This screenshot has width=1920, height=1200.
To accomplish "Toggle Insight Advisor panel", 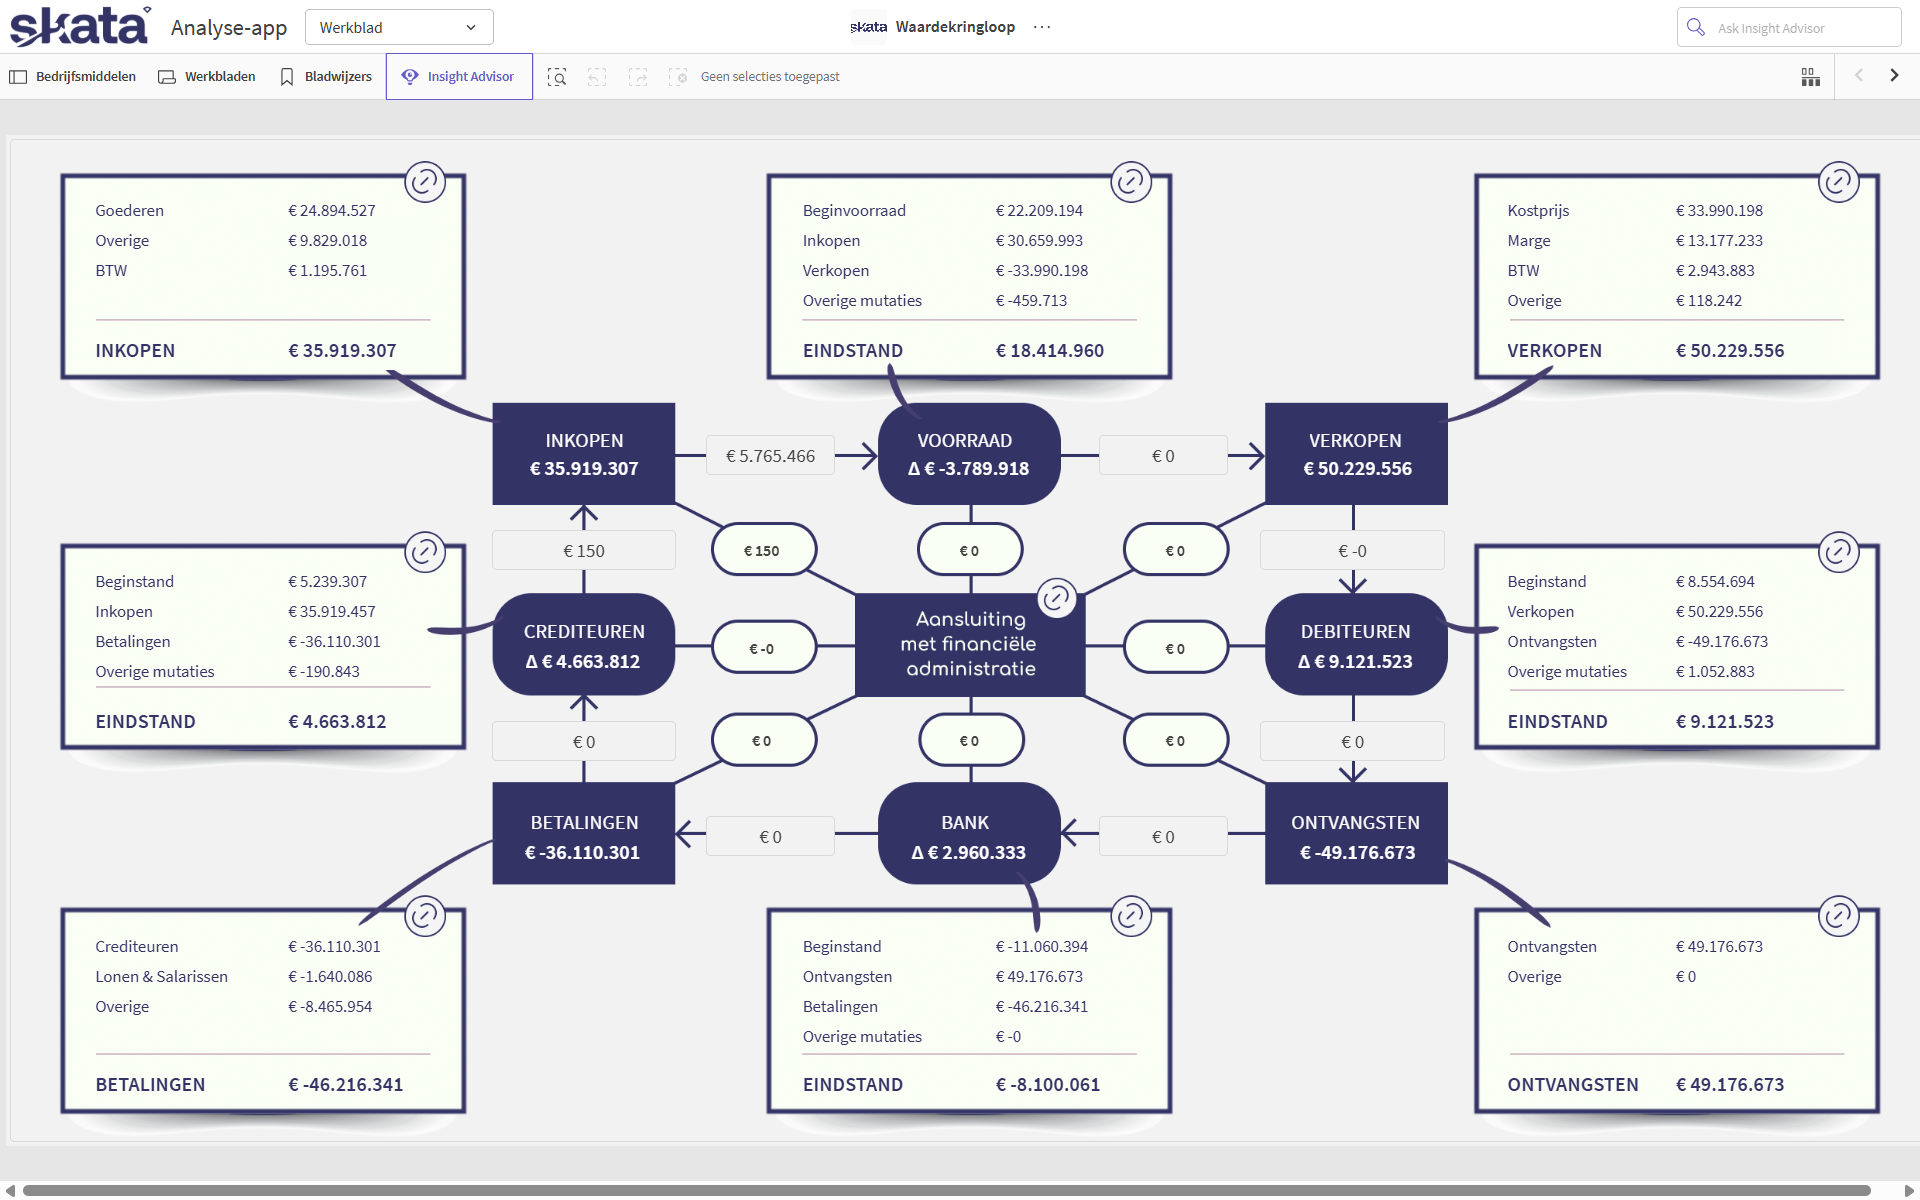I will (459, 77).
